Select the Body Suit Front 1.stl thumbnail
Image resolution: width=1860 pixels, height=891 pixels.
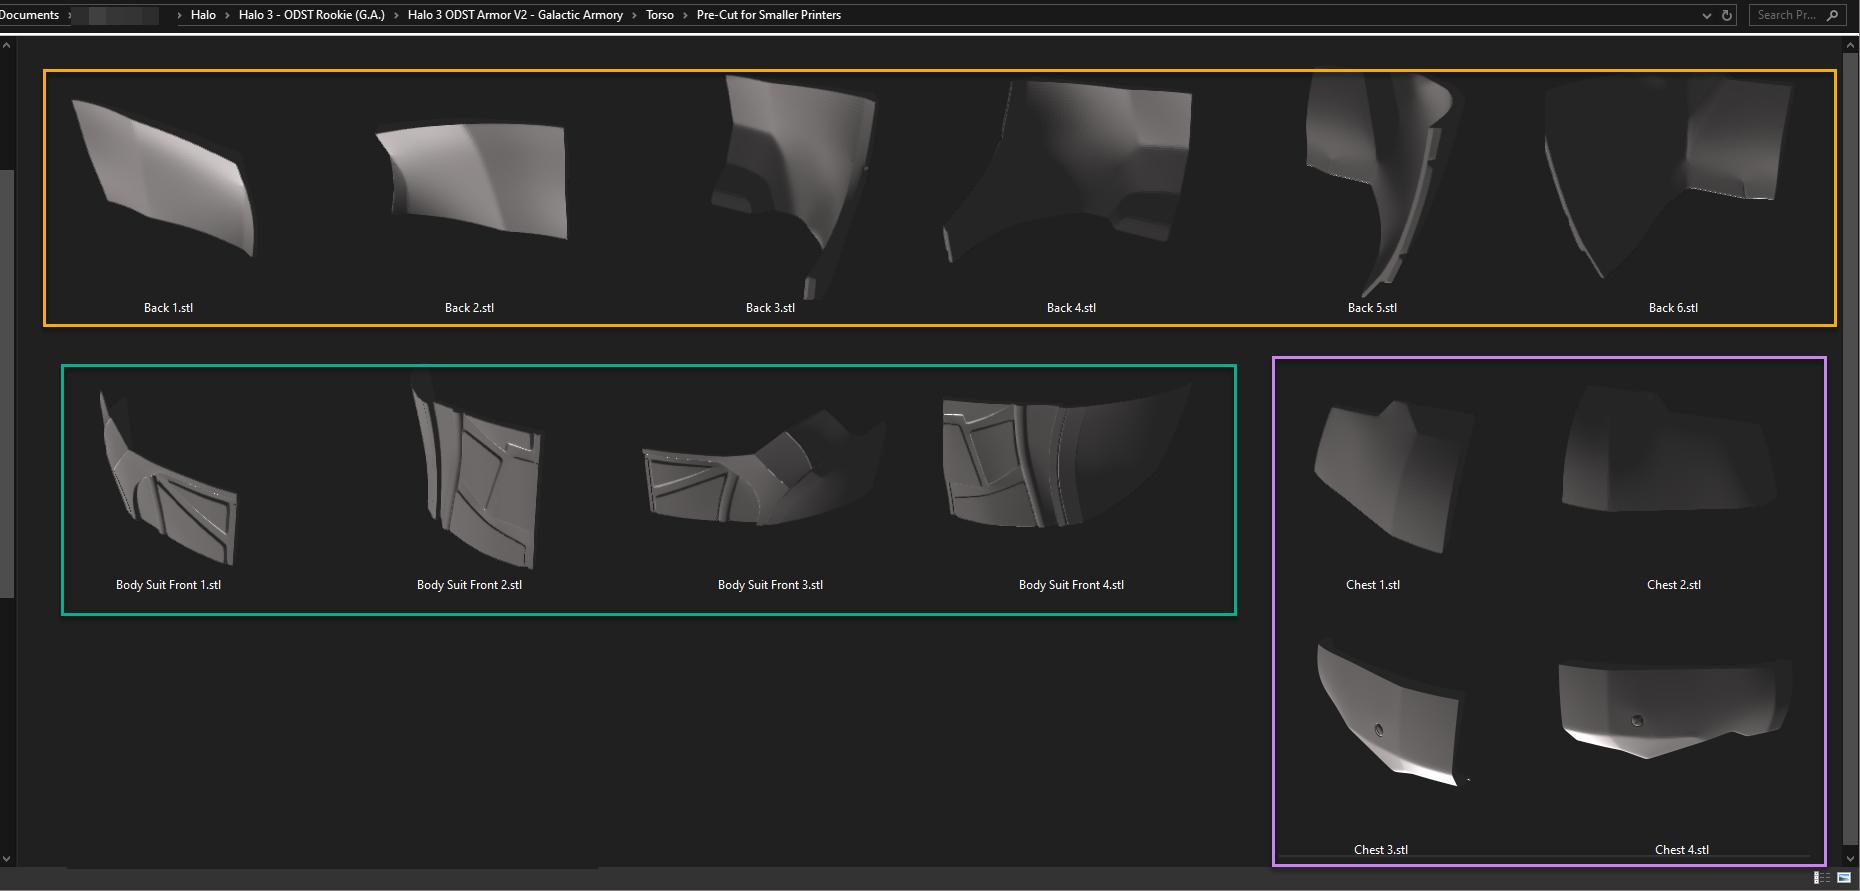click(x=168, y=478)
